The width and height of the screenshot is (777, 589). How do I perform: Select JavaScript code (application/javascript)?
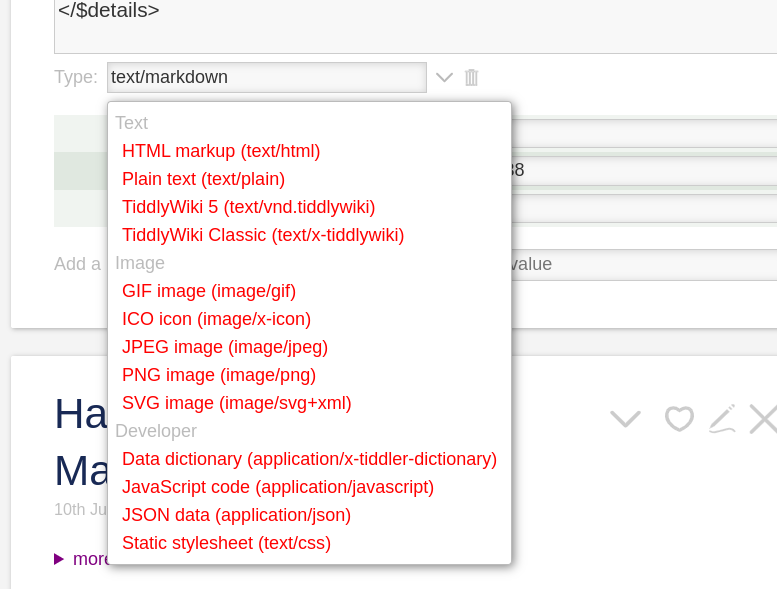[278, 487]
